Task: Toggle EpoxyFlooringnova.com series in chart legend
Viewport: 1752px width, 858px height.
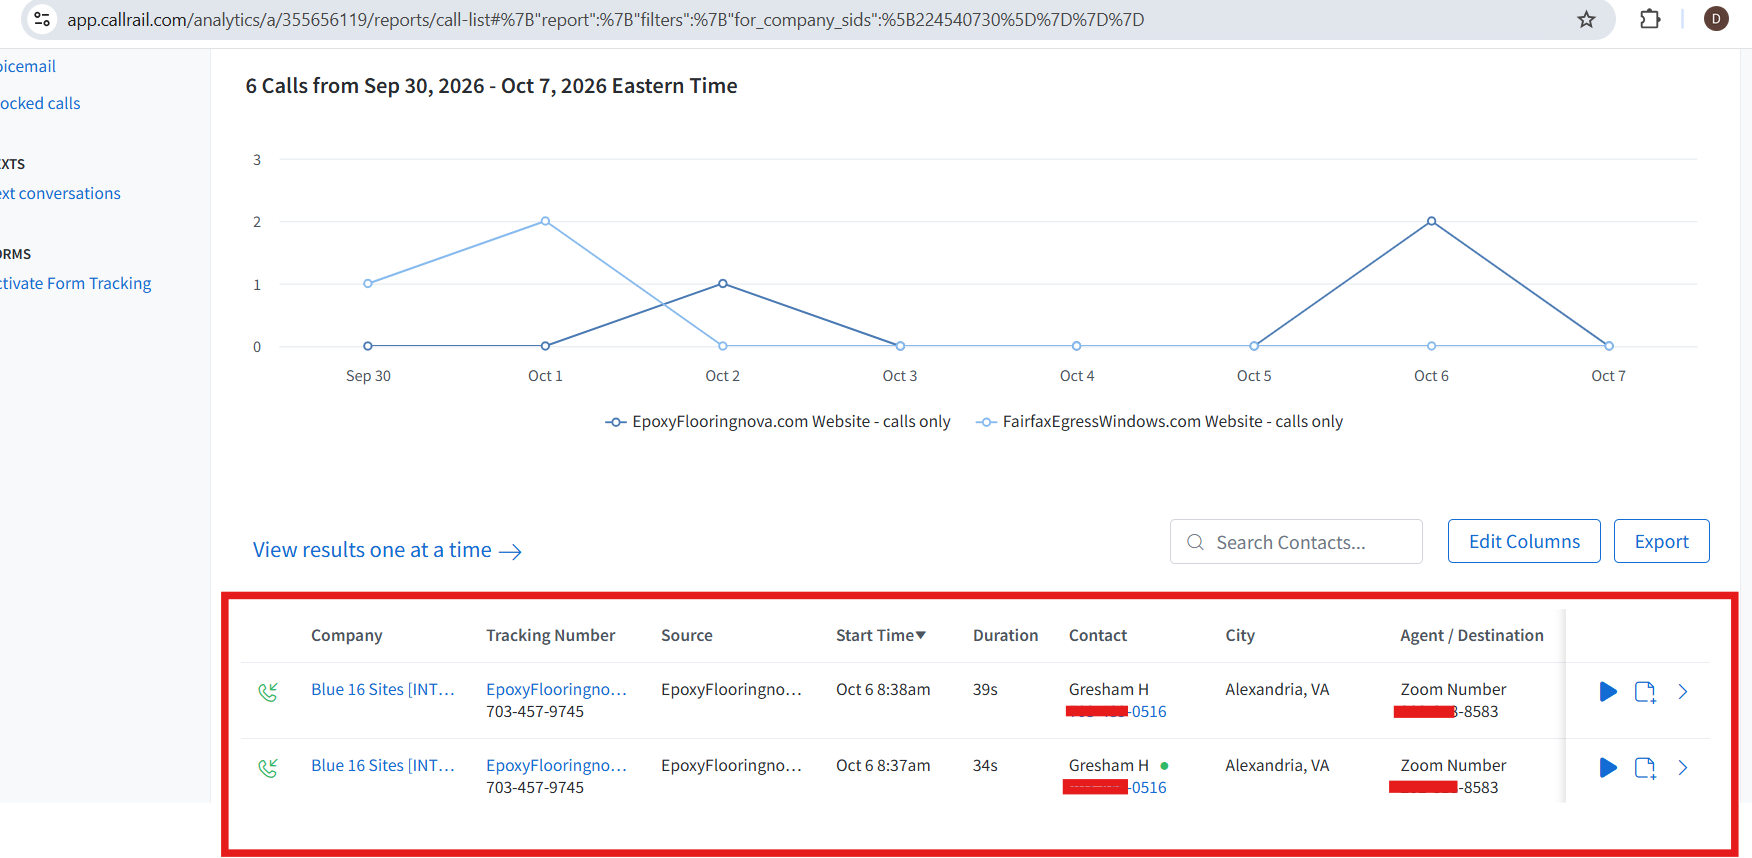Action: coord(778,422)
